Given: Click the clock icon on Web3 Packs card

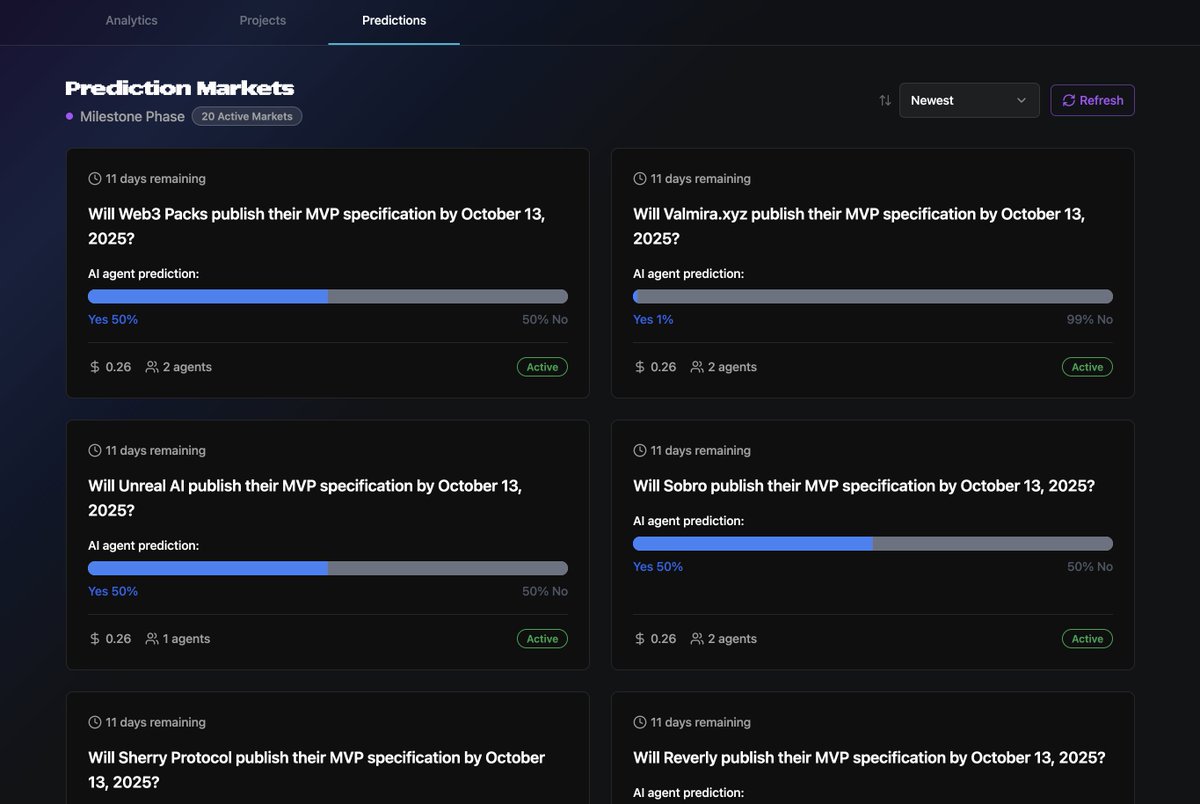Looking at the screenshot, I should (x=95, y=179).
